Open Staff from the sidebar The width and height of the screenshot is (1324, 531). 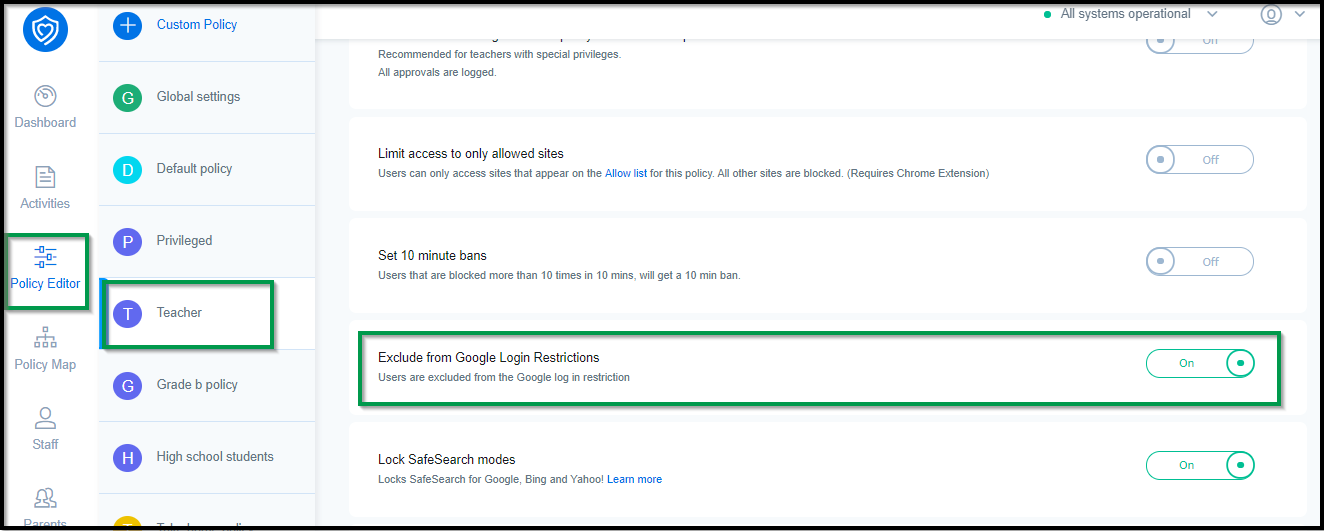(45, 429)
